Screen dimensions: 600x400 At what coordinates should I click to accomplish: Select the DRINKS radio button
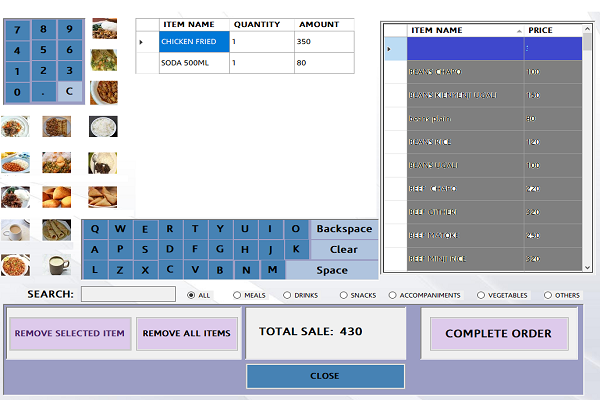288,295
